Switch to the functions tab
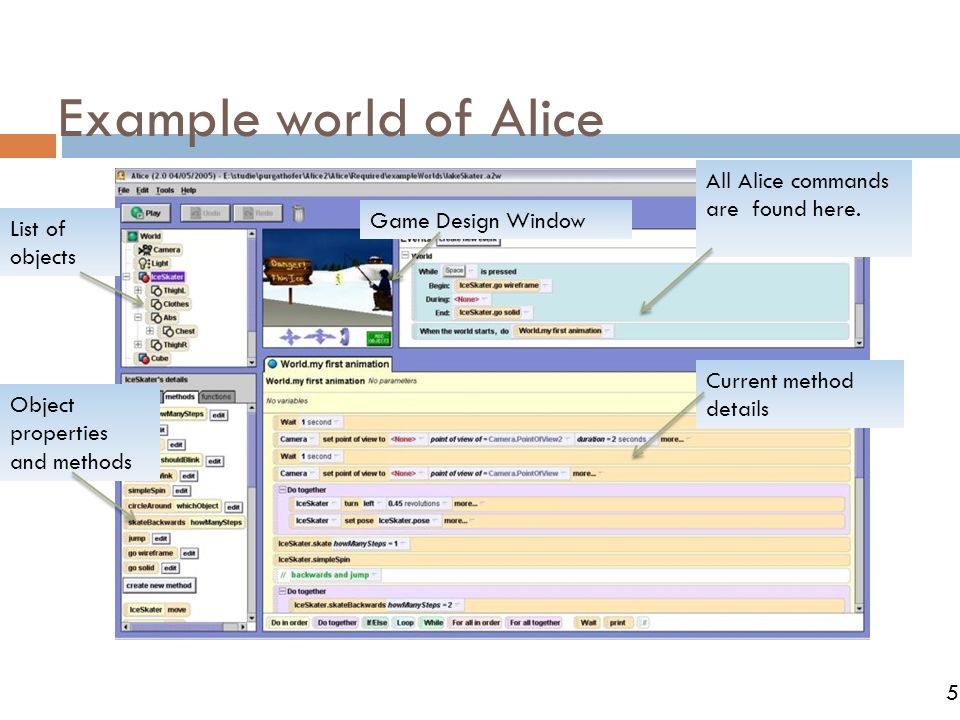The height and width of the screenshot is (720, 960). click(217, 397)
